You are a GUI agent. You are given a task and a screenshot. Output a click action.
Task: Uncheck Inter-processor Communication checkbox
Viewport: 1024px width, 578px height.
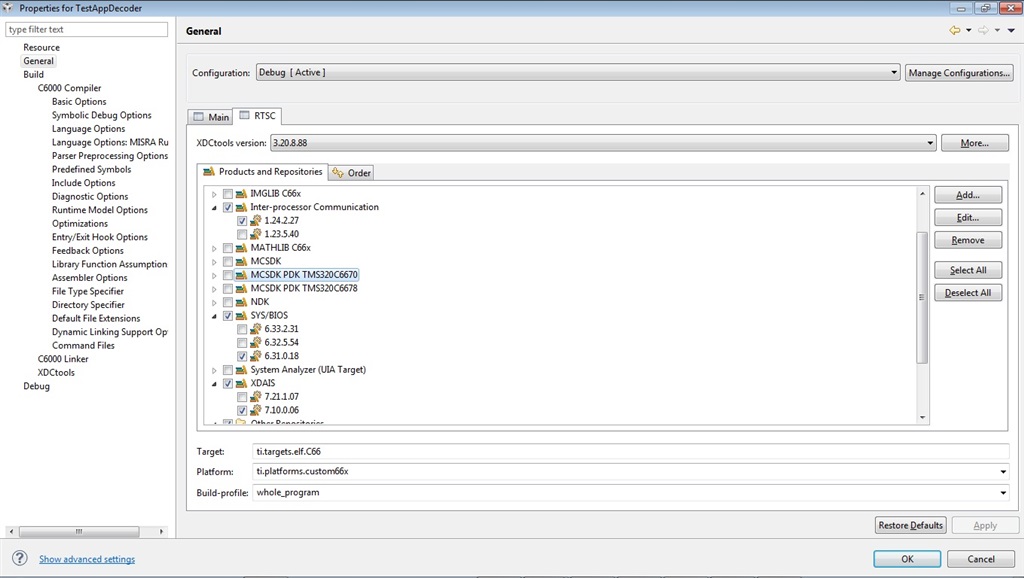coord(227,207)
